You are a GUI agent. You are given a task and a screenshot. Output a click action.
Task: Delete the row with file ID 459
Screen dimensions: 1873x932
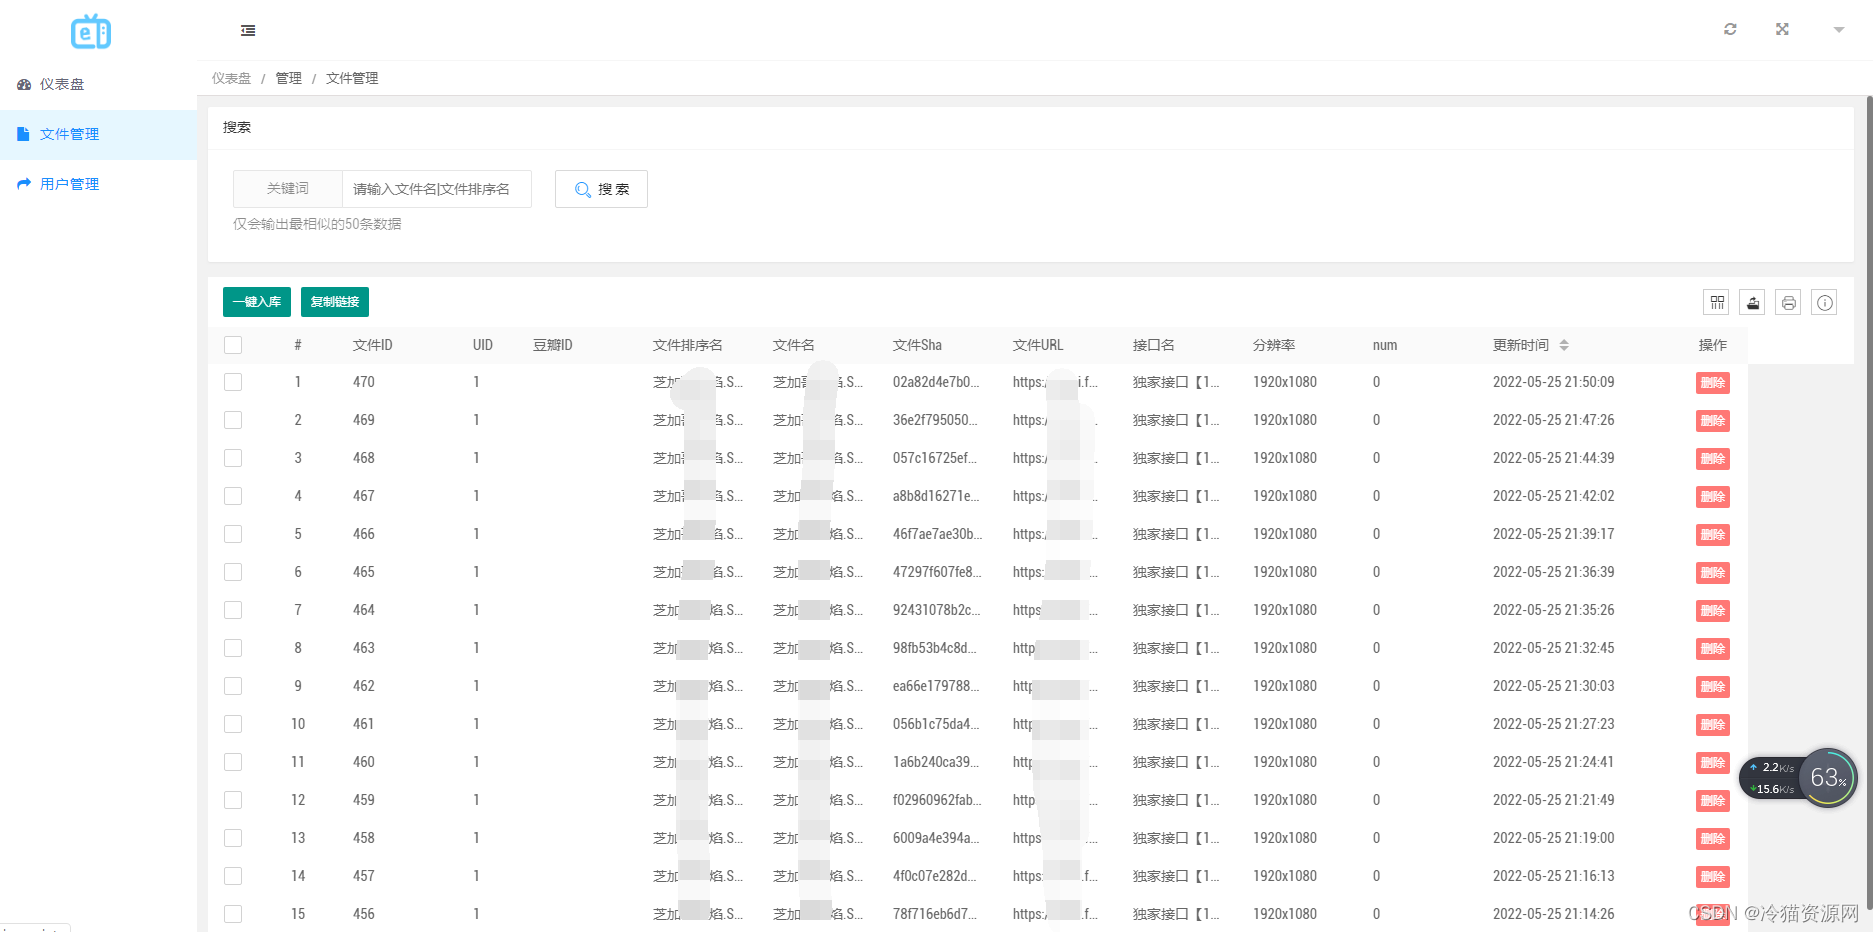tap(1713, 801)
